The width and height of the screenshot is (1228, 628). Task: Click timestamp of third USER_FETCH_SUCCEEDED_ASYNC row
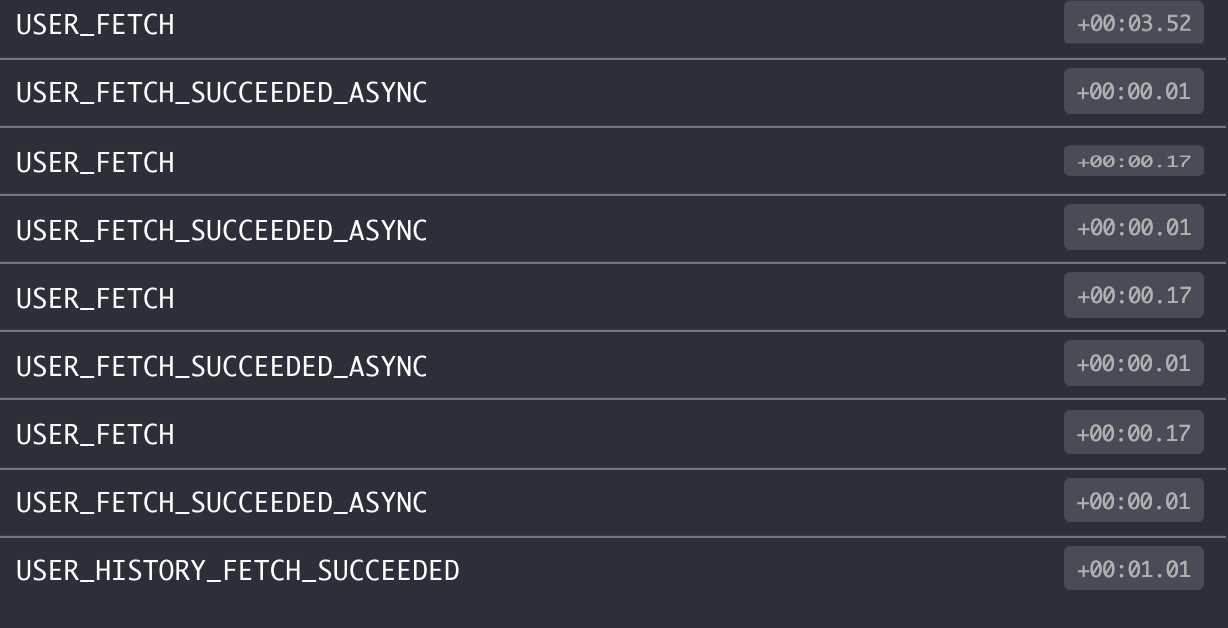pos(1133,363)
